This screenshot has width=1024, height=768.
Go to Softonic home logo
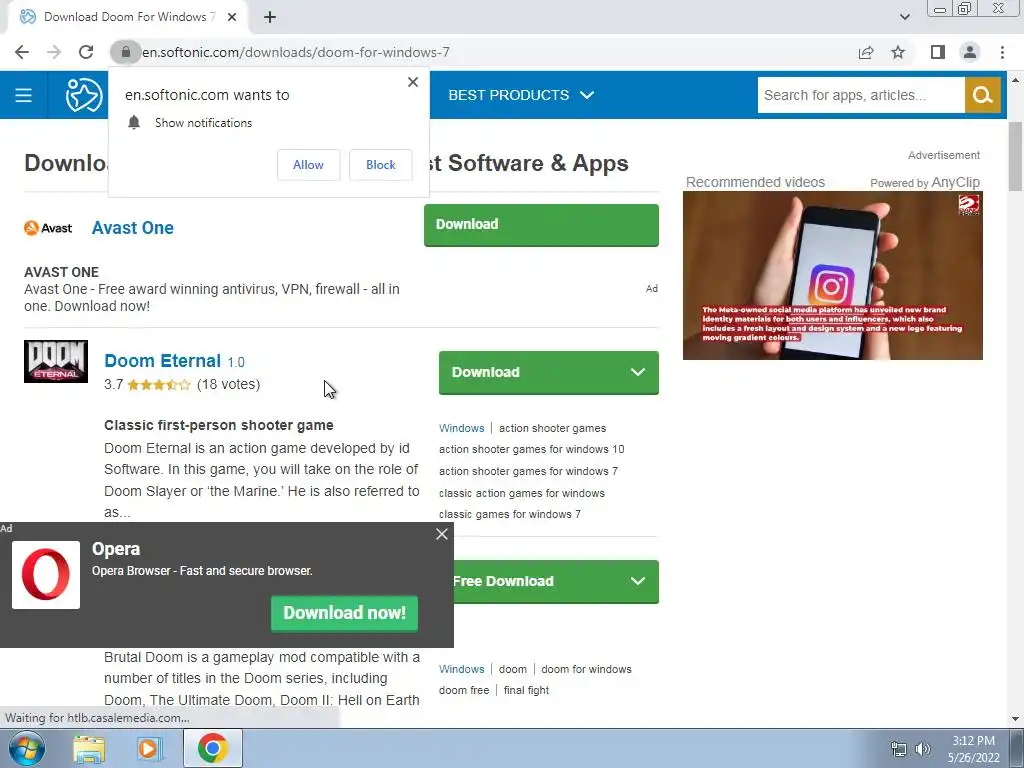[84, 95]
